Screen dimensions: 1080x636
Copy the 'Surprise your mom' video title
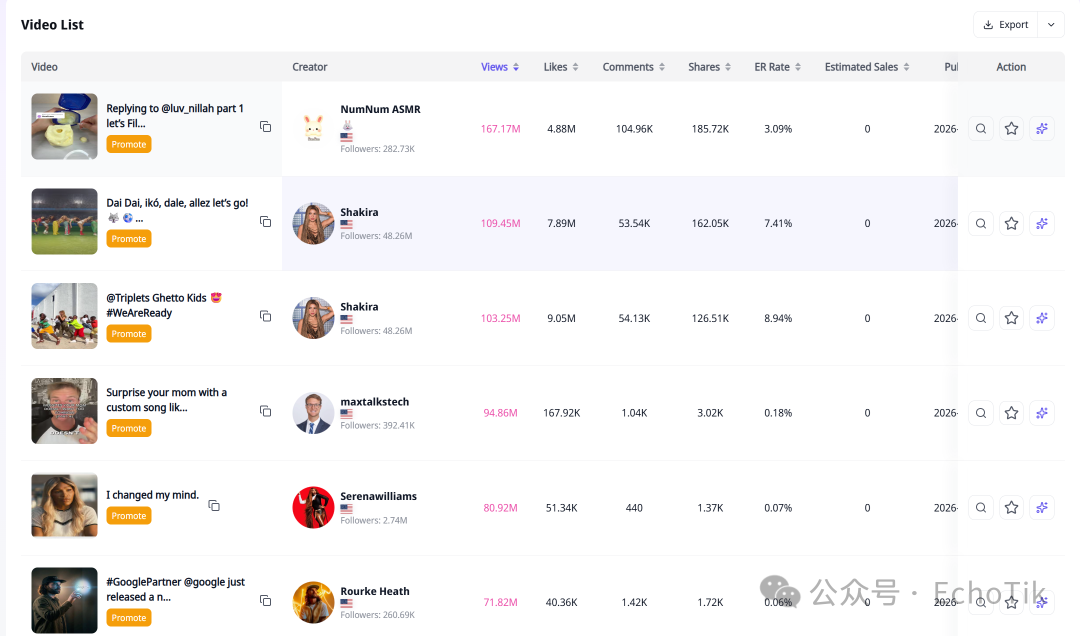265,411
